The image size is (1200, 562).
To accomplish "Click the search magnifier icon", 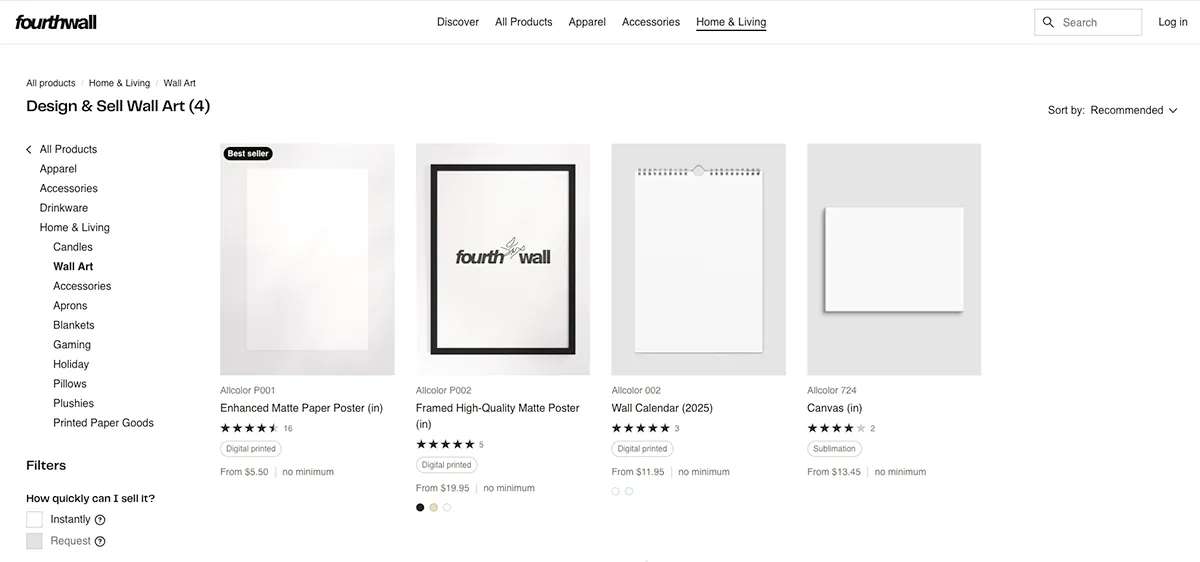I will pos(1048,22).
